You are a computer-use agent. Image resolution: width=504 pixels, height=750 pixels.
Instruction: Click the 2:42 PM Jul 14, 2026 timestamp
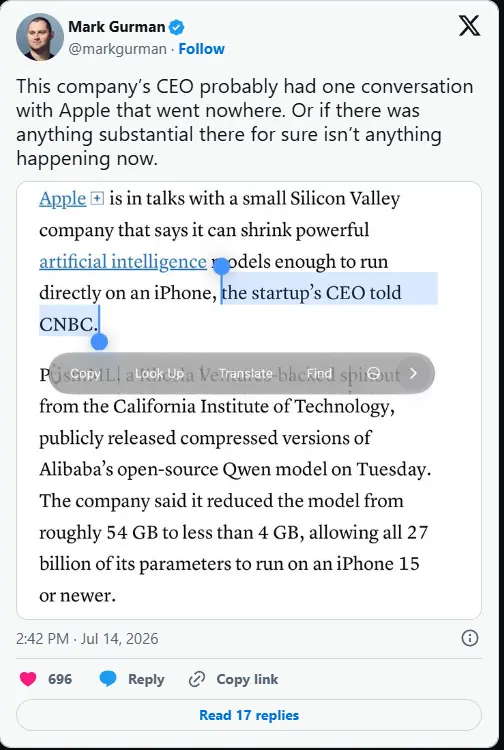coord(87,639)
